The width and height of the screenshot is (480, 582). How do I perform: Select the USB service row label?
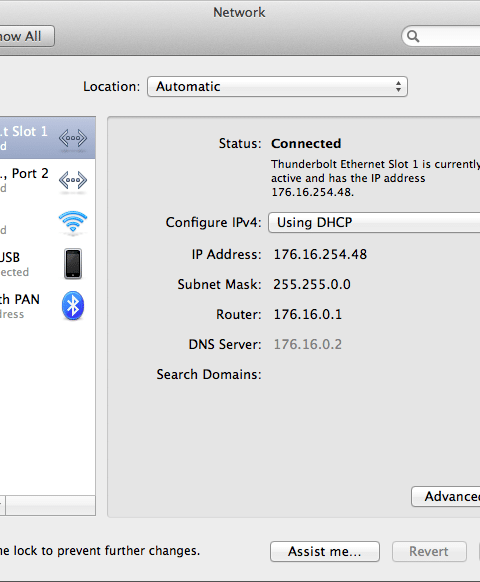tap(10, 257)
